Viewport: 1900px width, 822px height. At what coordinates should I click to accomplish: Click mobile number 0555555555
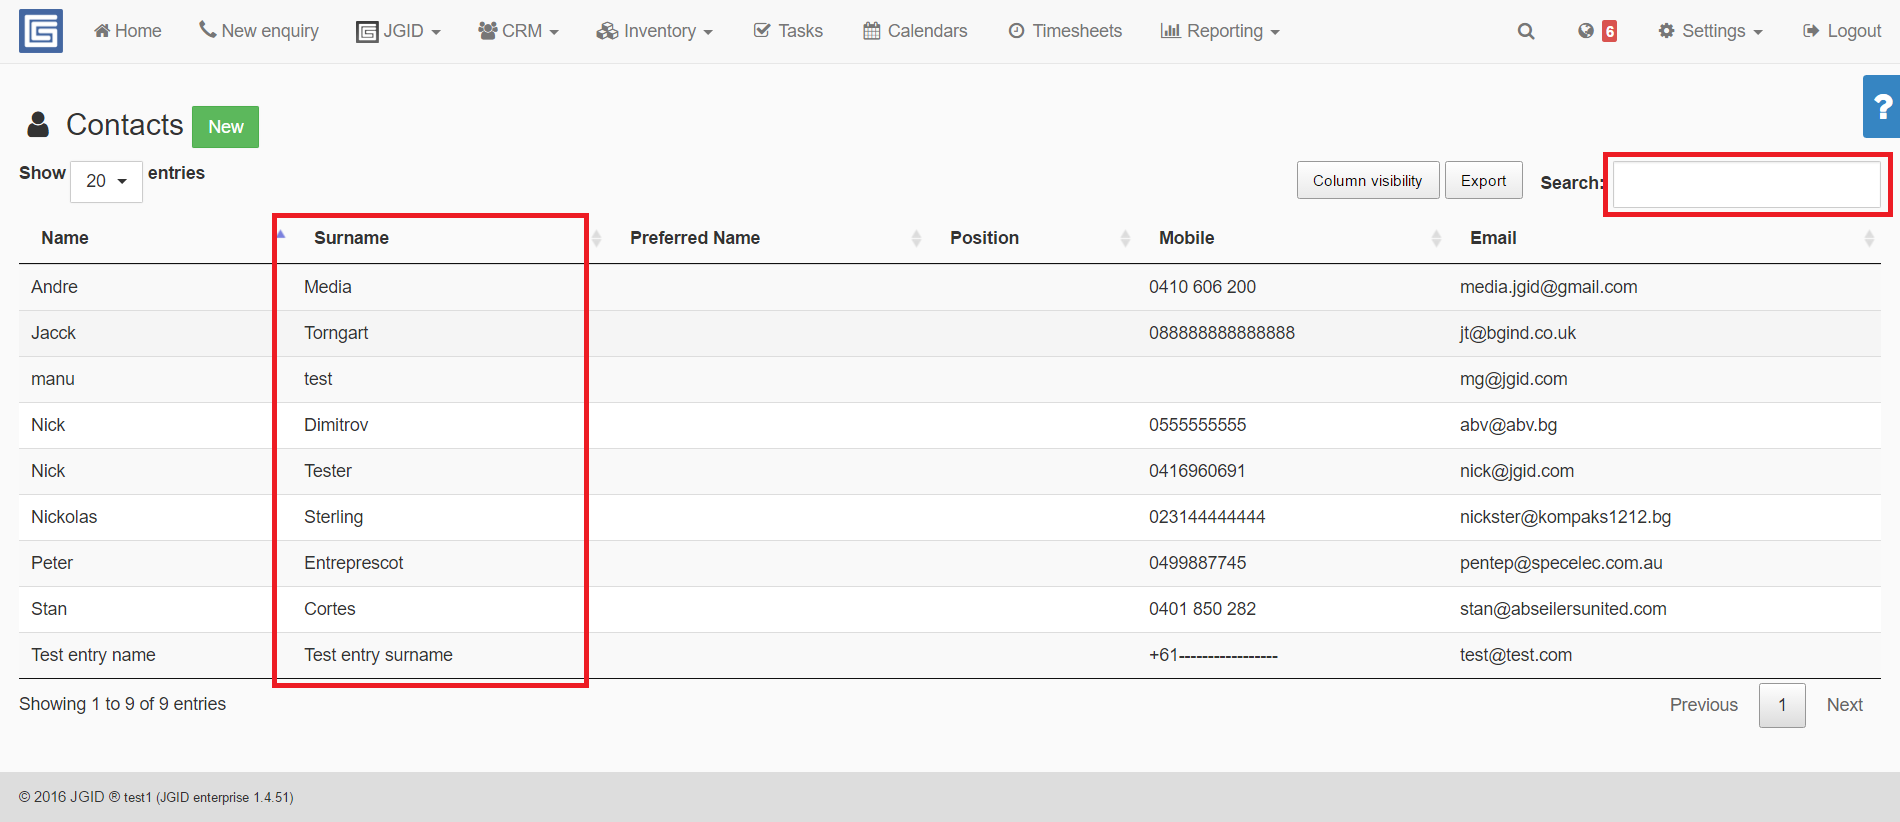tap(1197, 425)
